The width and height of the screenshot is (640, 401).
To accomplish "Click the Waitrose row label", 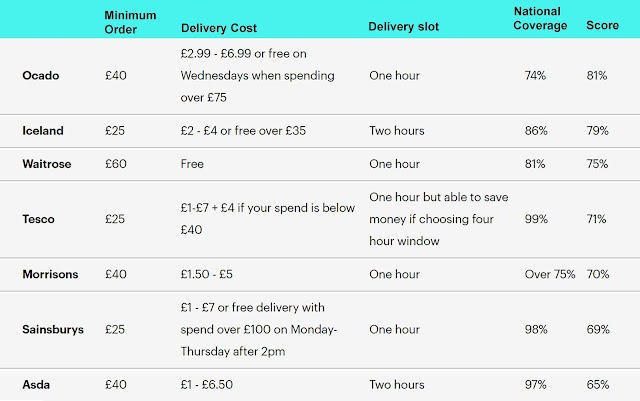I will 45,162.
